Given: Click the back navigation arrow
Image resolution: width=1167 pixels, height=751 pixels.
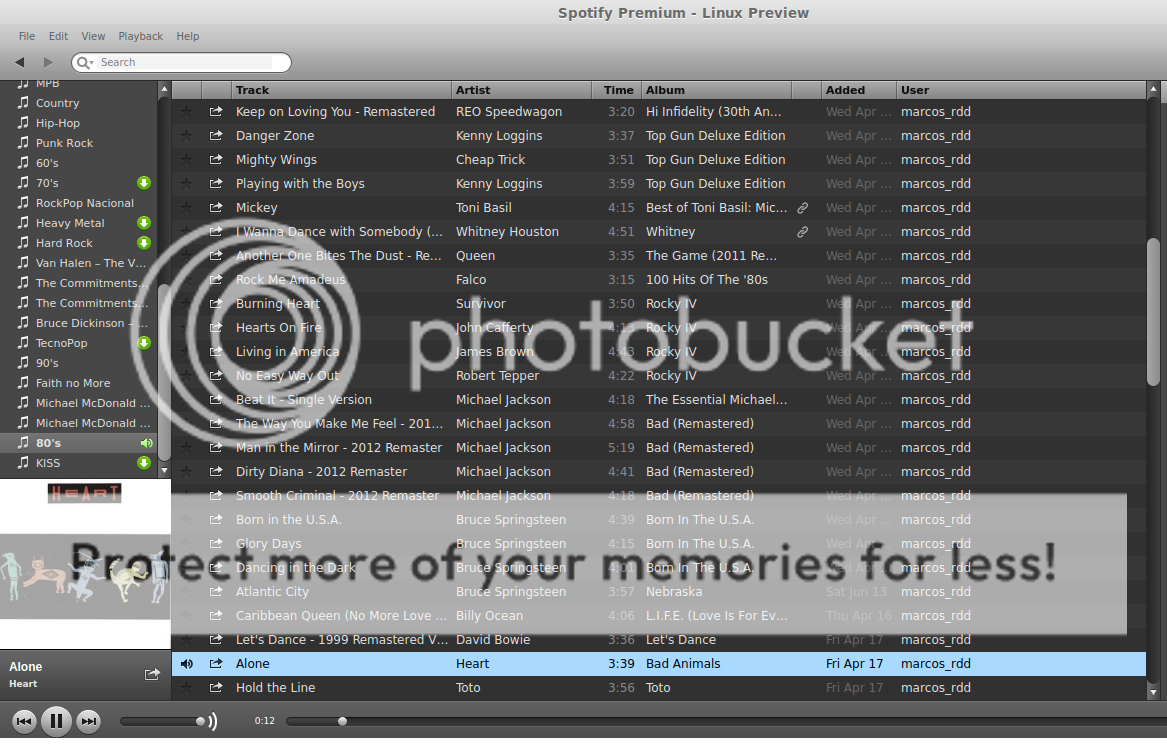Looking at the screenshot, I should tap(20, 62).
